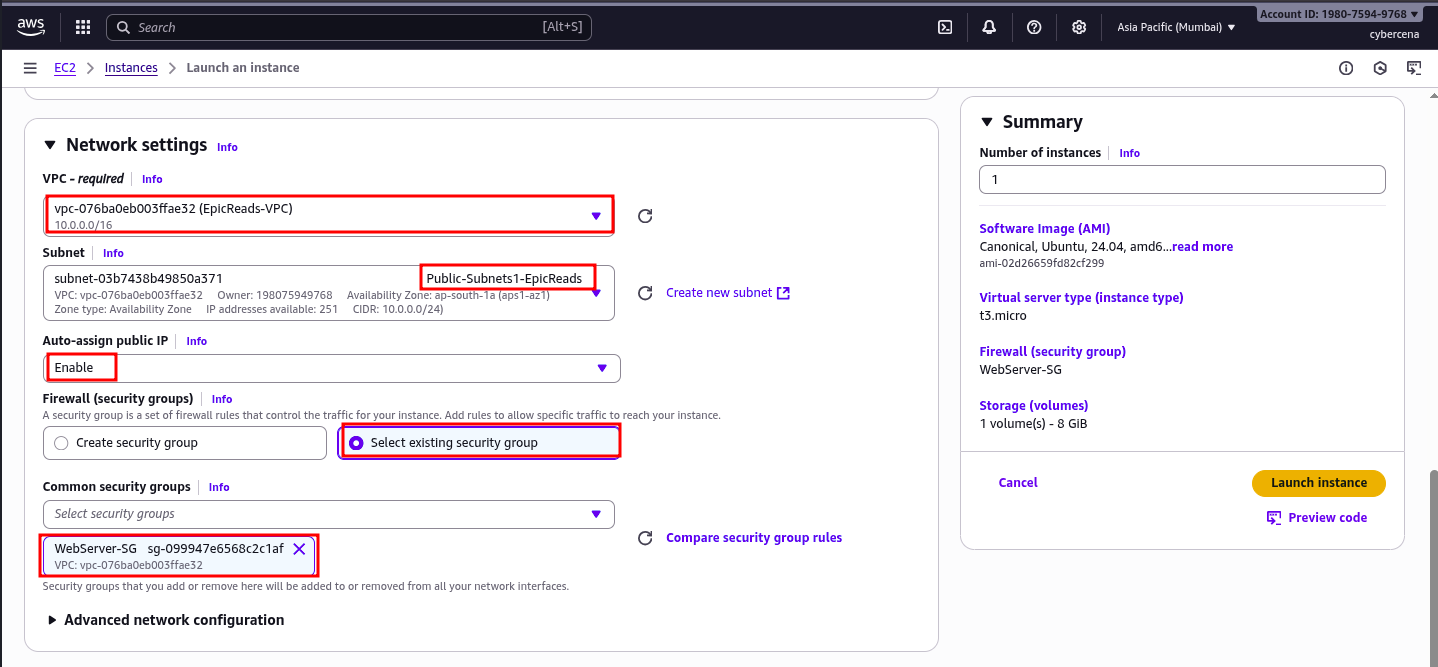The width and height of the screenshot is (1438, 667).
Task: Click the hexagon icon in breadcrumb bar
Action: pos(1380,68)
